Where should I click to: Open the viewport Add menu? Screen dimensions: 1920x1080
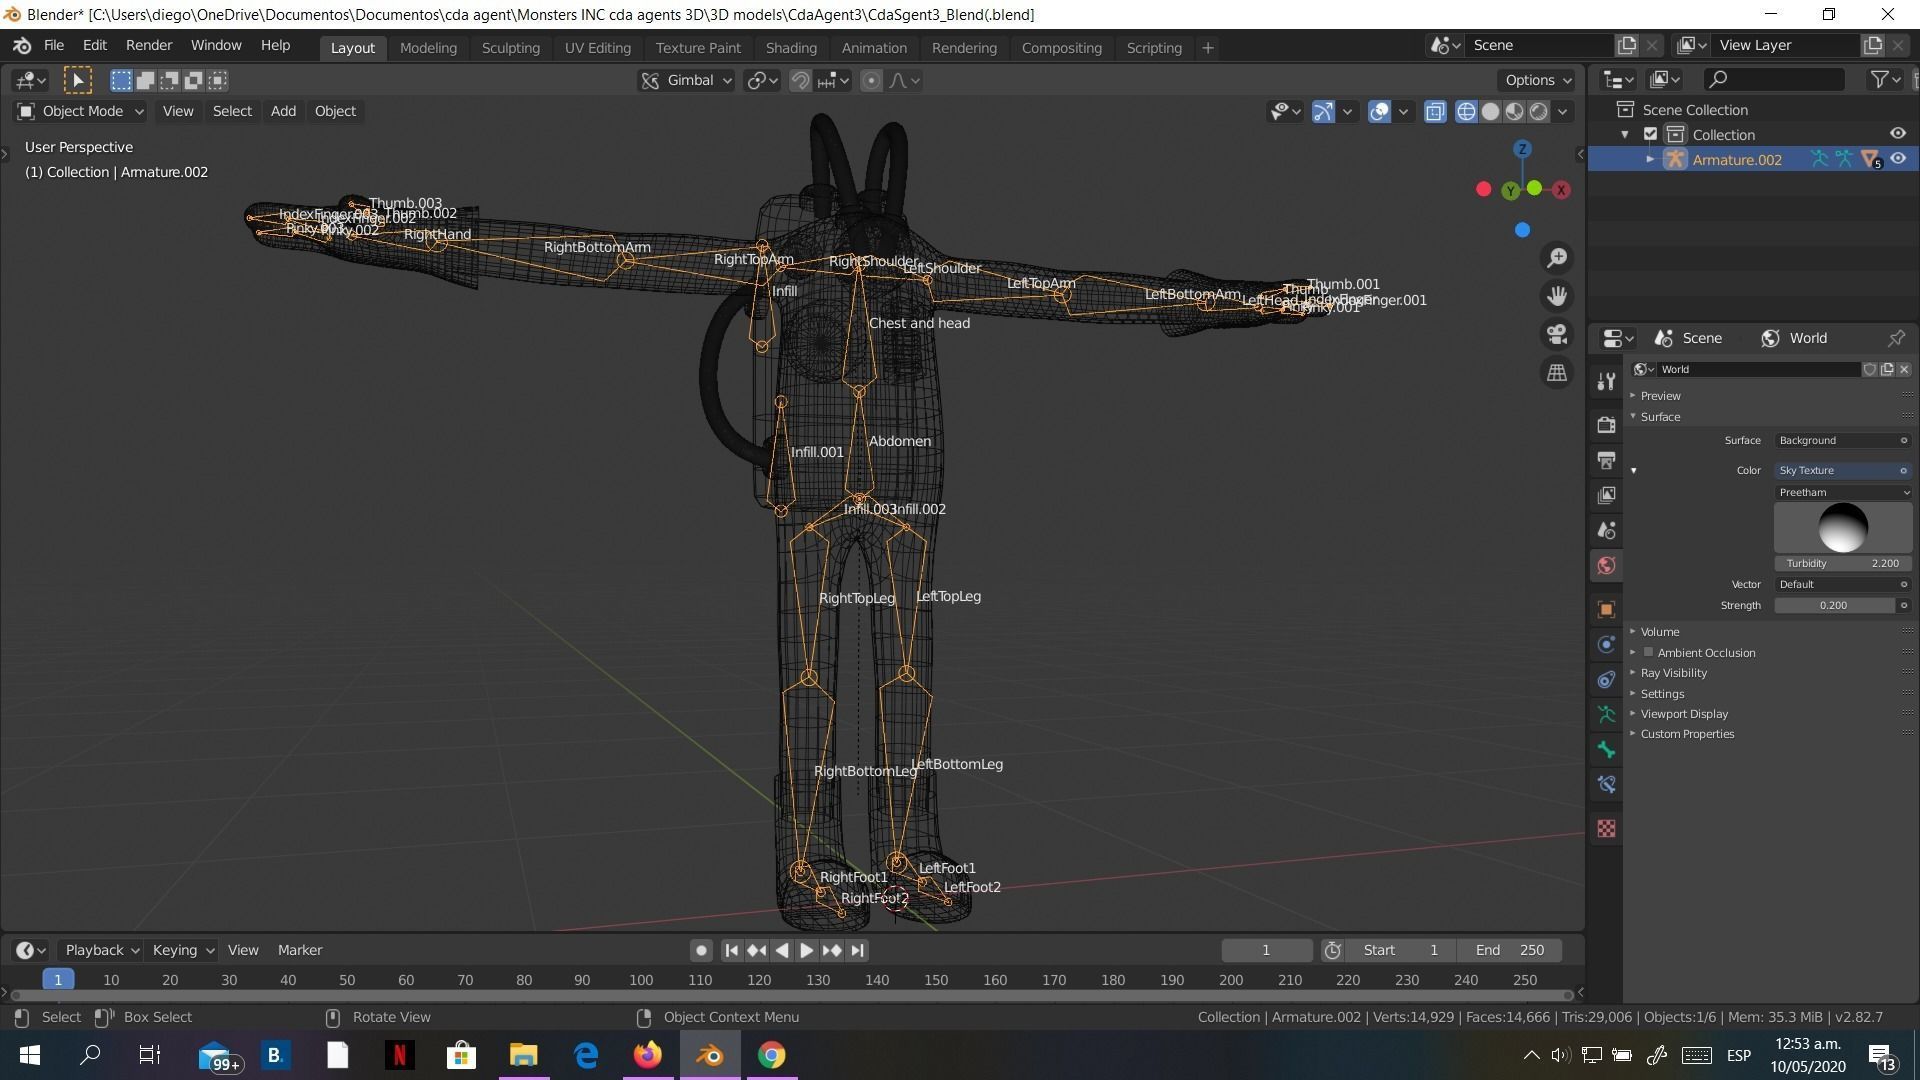click(283, 111)
